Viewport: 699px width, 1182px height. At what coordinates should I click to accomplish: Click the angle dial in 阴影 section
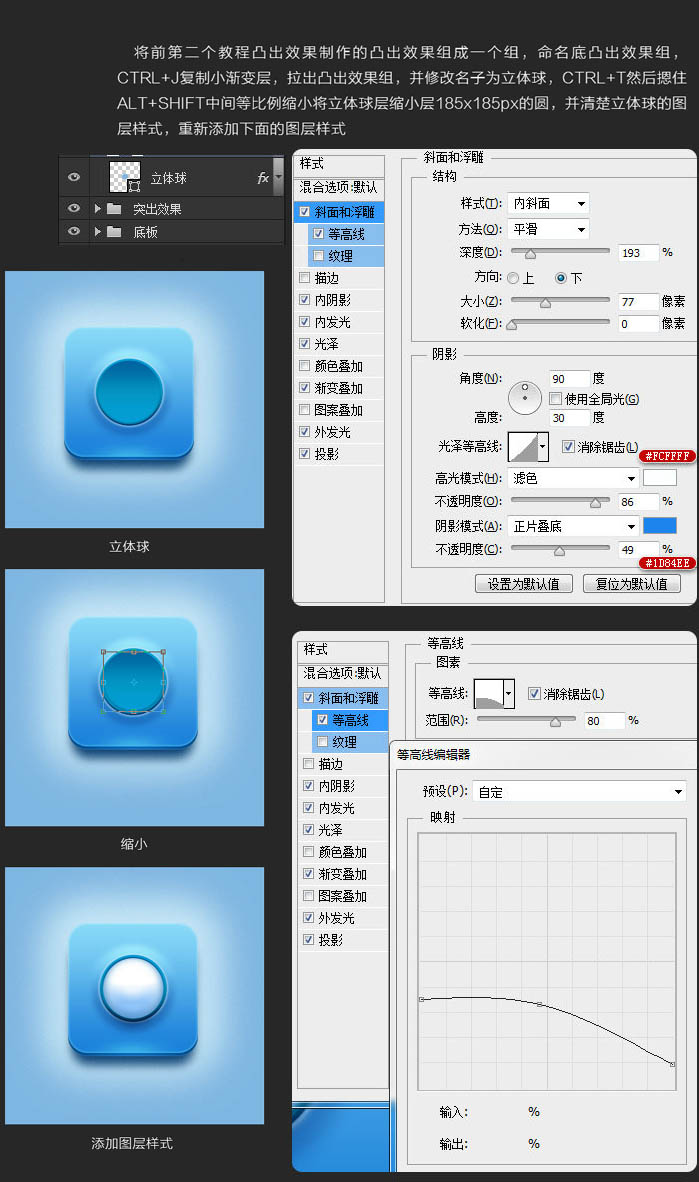[525, 398]
